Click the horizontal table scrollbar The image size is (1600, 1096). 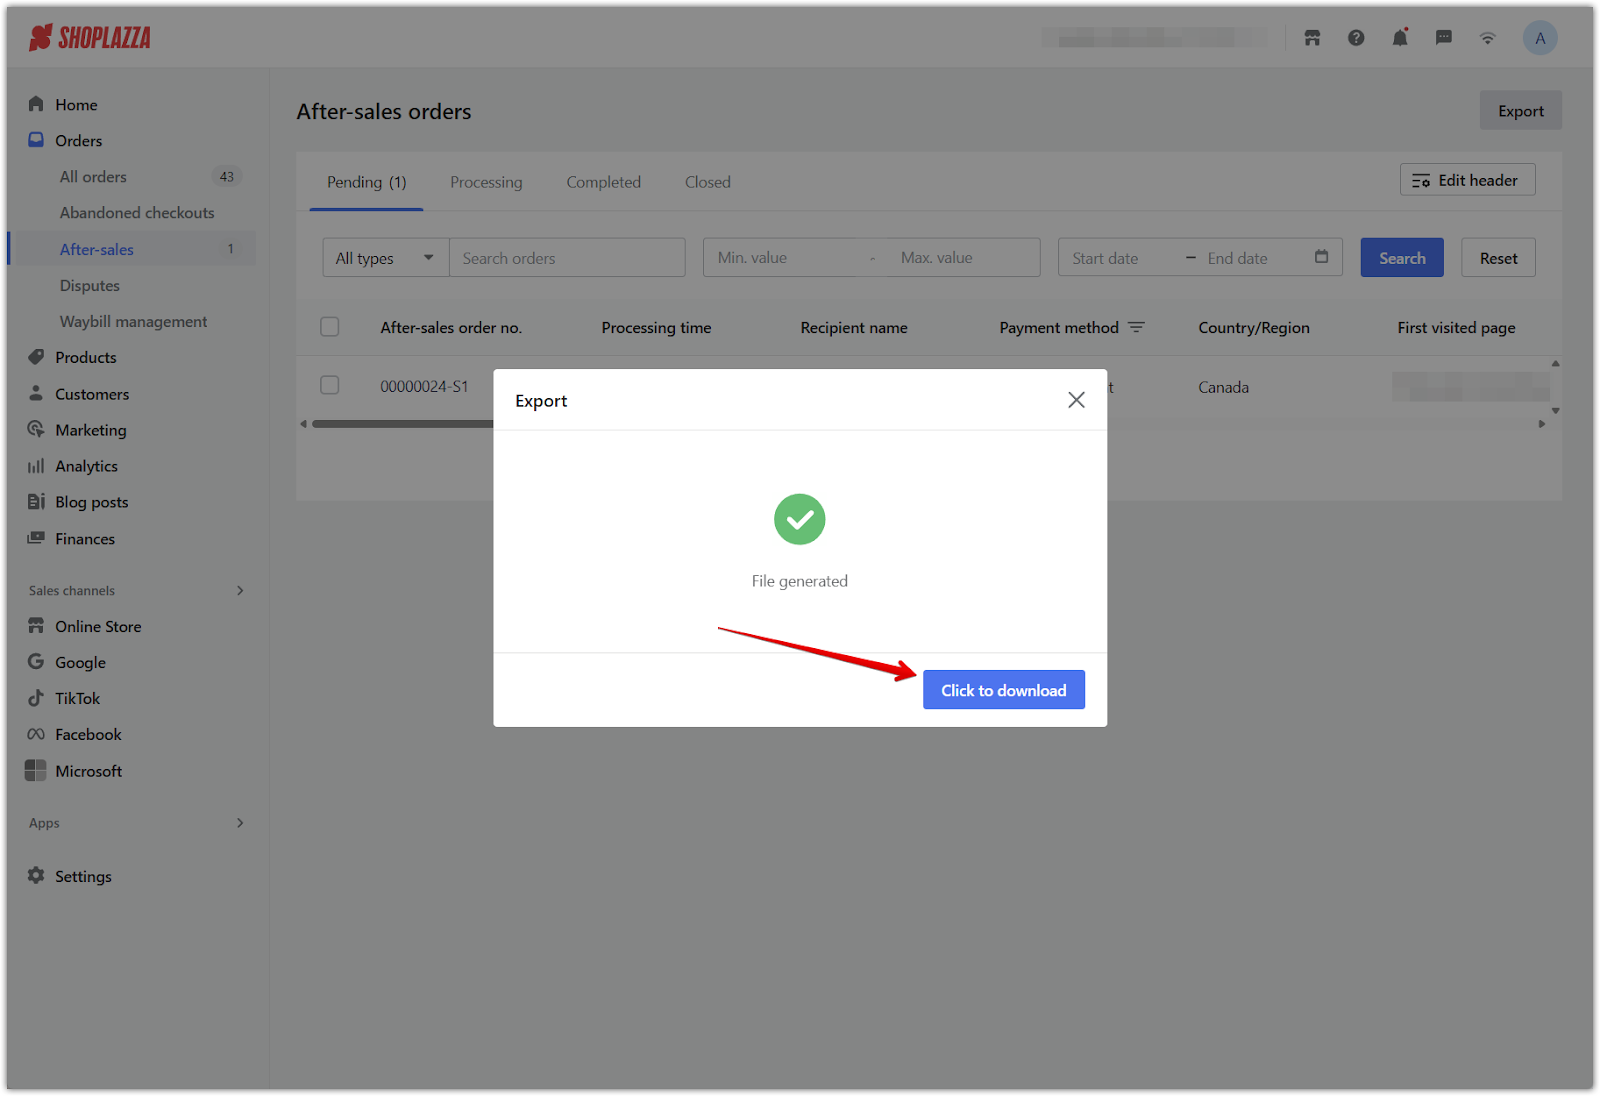[402, 424]
